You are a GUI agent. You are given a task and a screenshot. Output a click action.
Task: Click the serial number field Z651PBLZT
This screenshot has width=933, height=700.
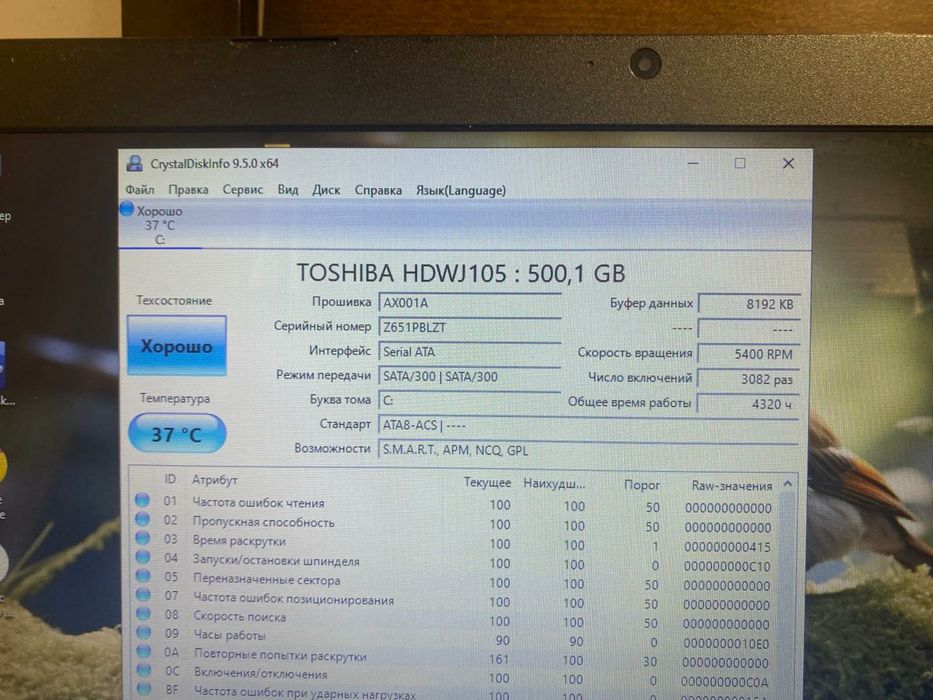click(x=469, y=327)
